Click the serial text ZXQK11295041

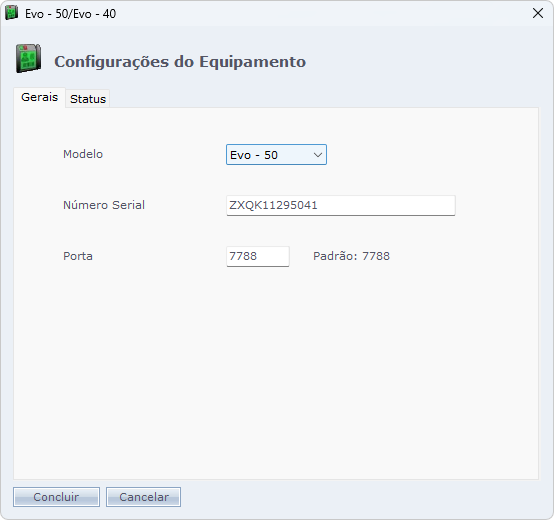coord(273,205)
